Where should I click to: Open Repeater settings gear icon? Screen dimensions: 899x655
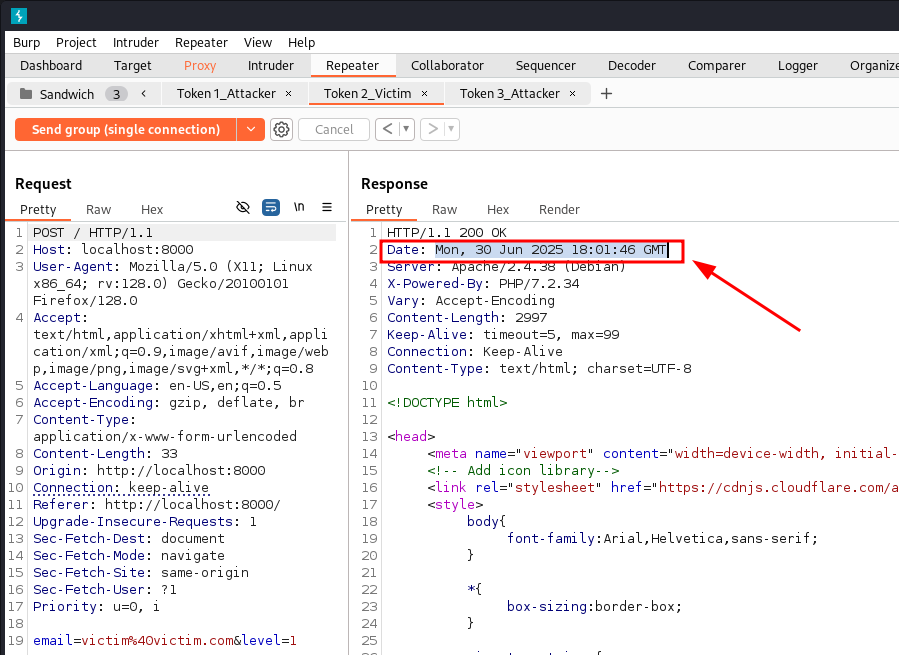point(281,130)
